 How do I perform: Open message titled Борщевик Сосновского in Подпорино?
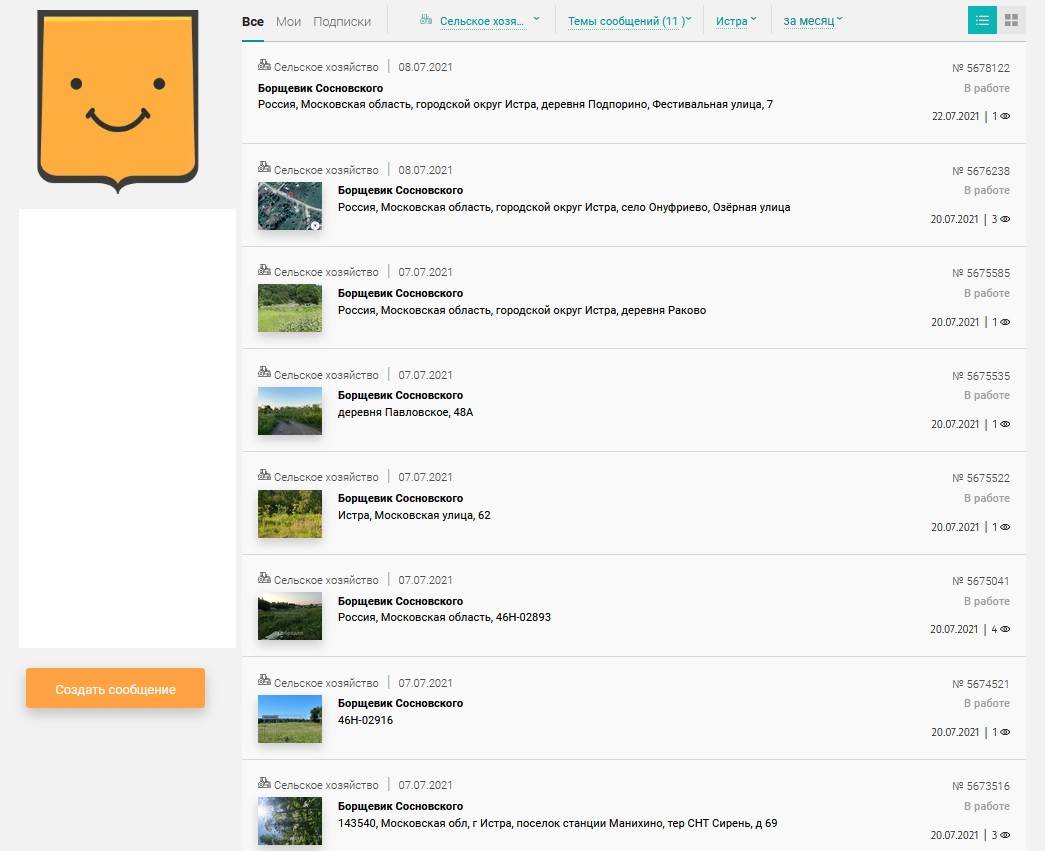tap(320, 88)
